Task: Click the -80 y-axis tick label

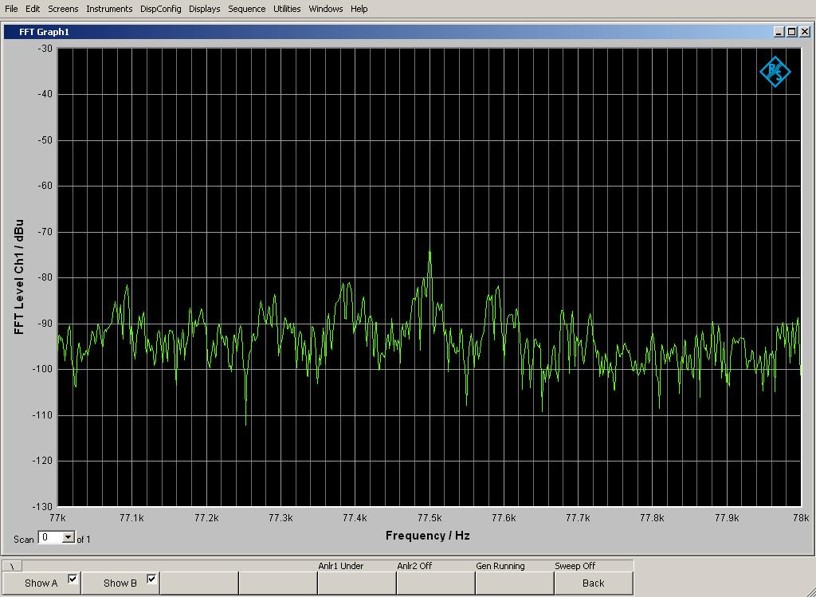Action: click(45, 277)
